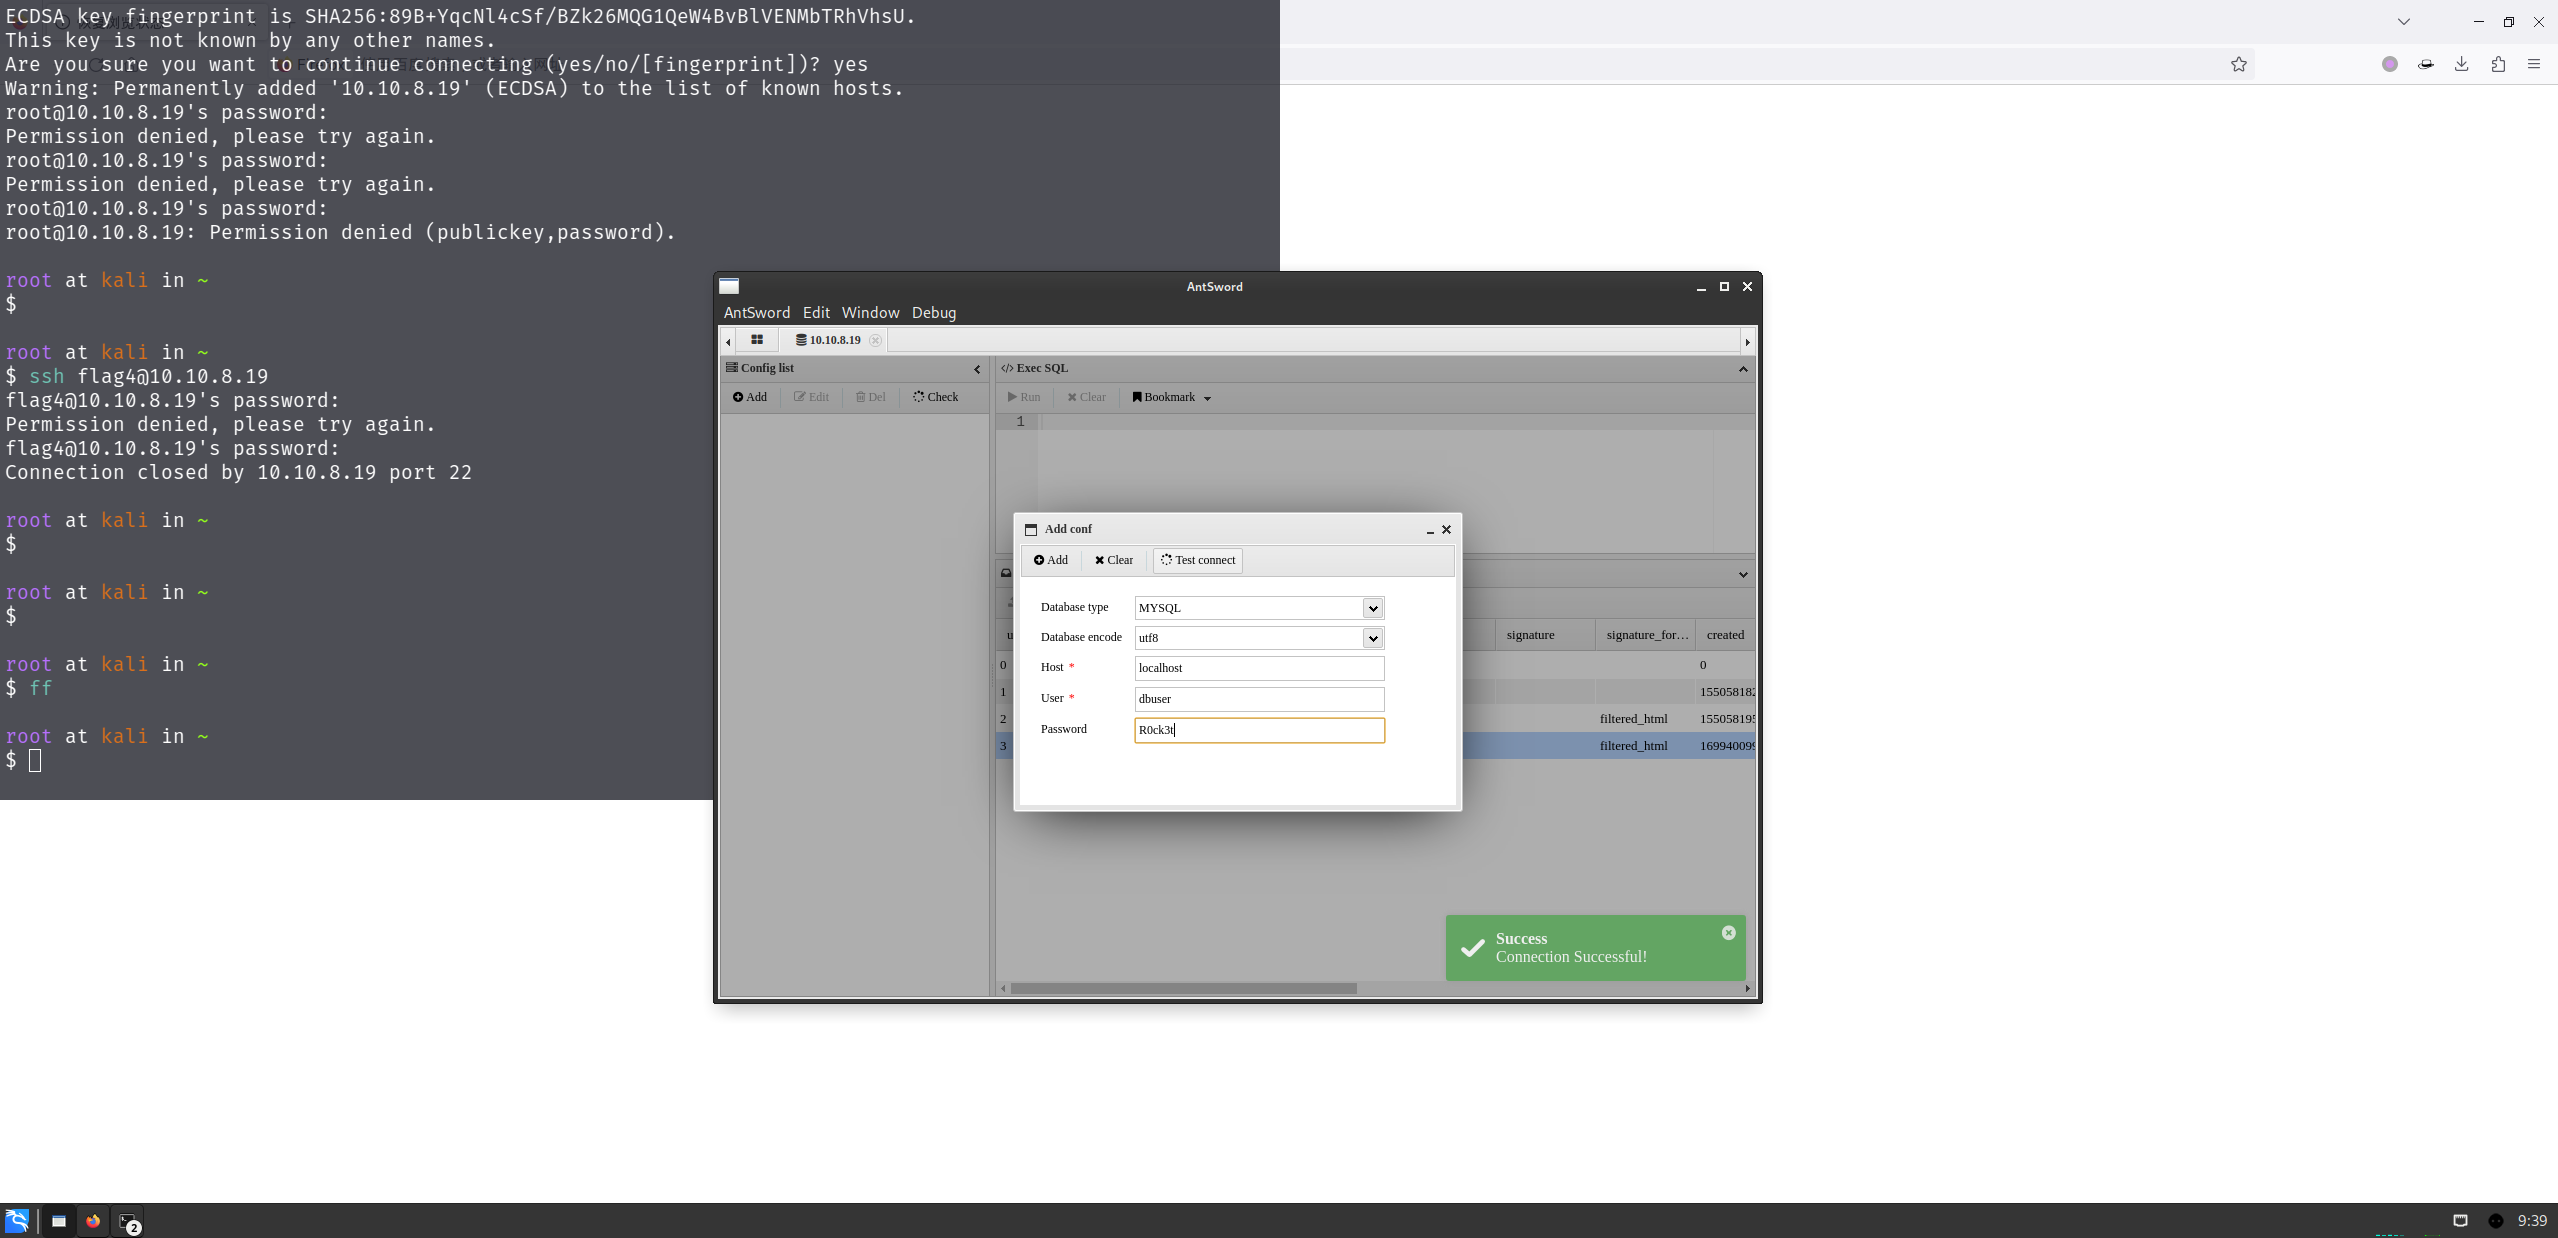The image size is (2558, 1238).
Task: Open the AntSword home grid tab
Action: [757, 340]
